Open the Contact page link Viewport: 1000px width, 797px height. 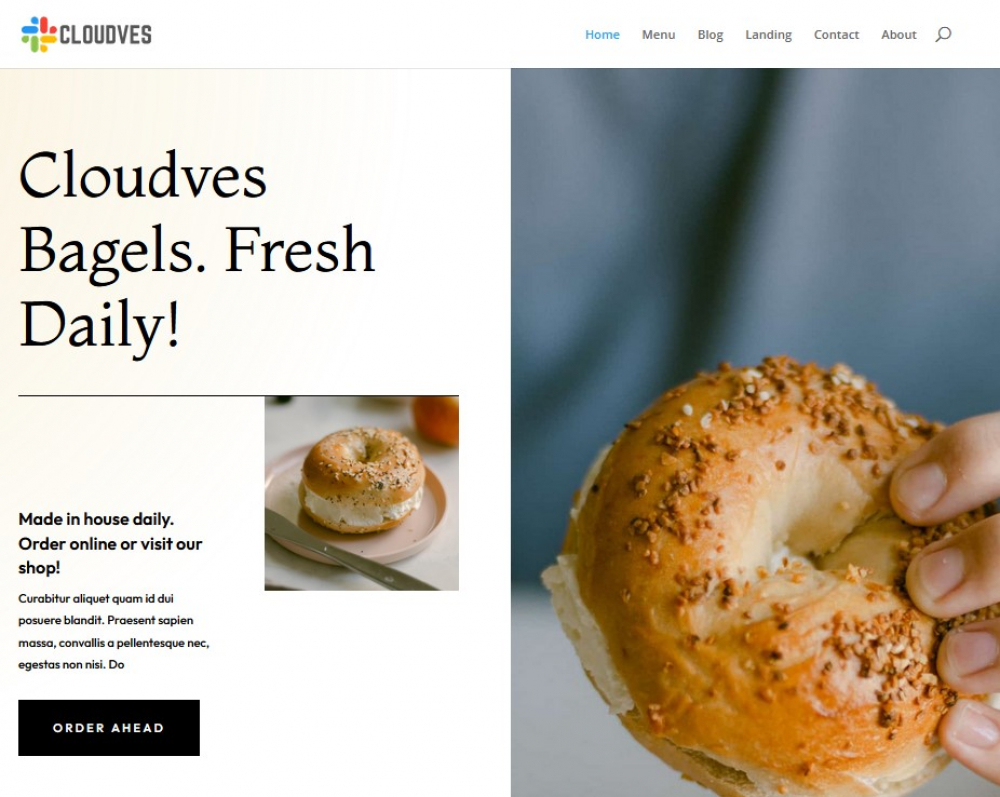tap(836, 34)
